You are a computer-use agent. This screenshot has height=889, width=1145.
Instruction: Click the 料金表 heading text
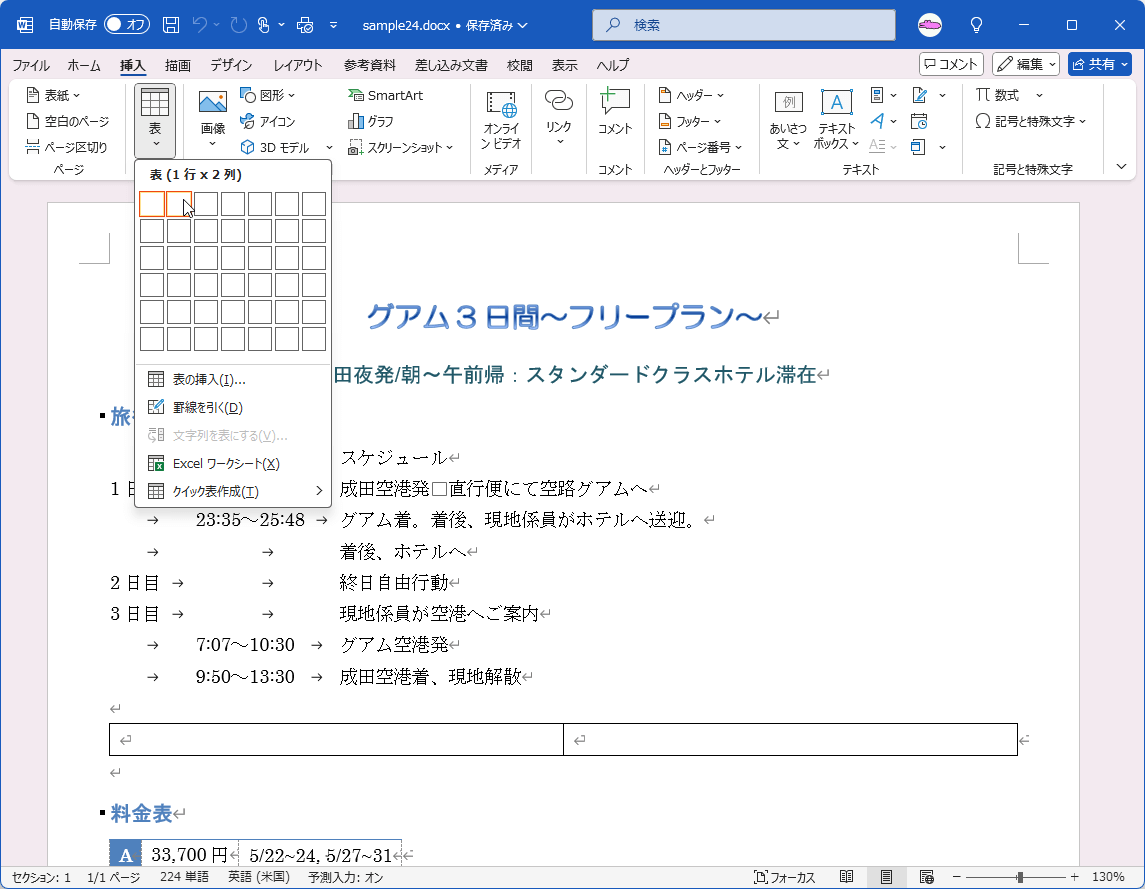pos(141,813)
